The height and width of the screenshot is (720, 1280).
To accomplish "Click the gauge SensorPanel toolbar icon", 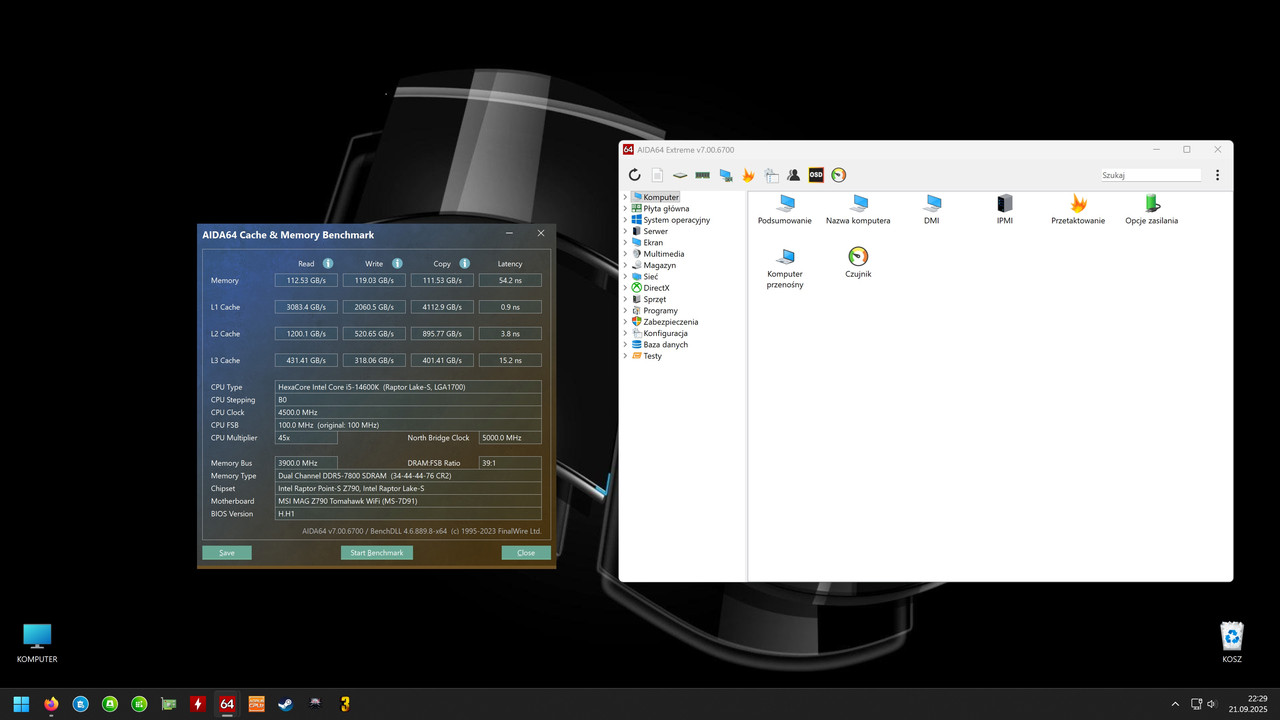I will 839,175.
